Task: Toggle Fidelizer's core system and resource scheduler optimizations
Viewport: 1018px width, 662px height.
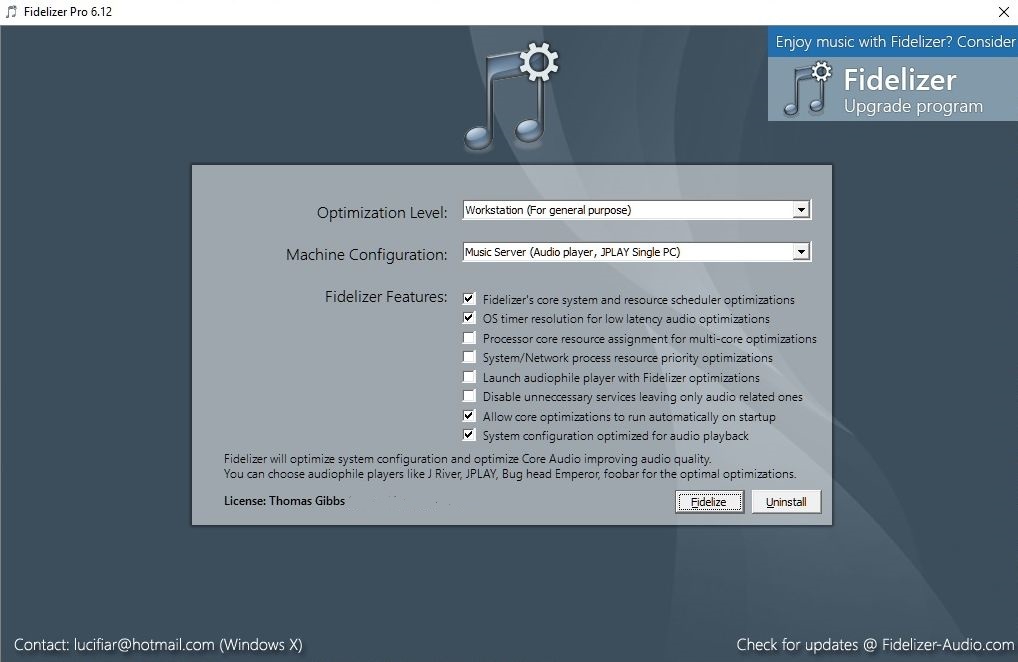Action: click(469, 299)
